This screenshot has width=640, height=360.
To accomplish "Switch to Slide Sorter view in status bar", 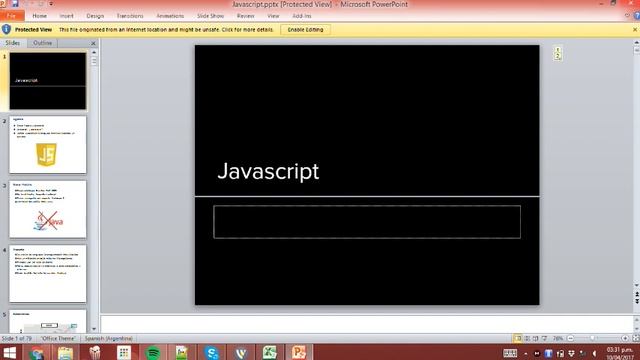I will [x=527, y=338].
